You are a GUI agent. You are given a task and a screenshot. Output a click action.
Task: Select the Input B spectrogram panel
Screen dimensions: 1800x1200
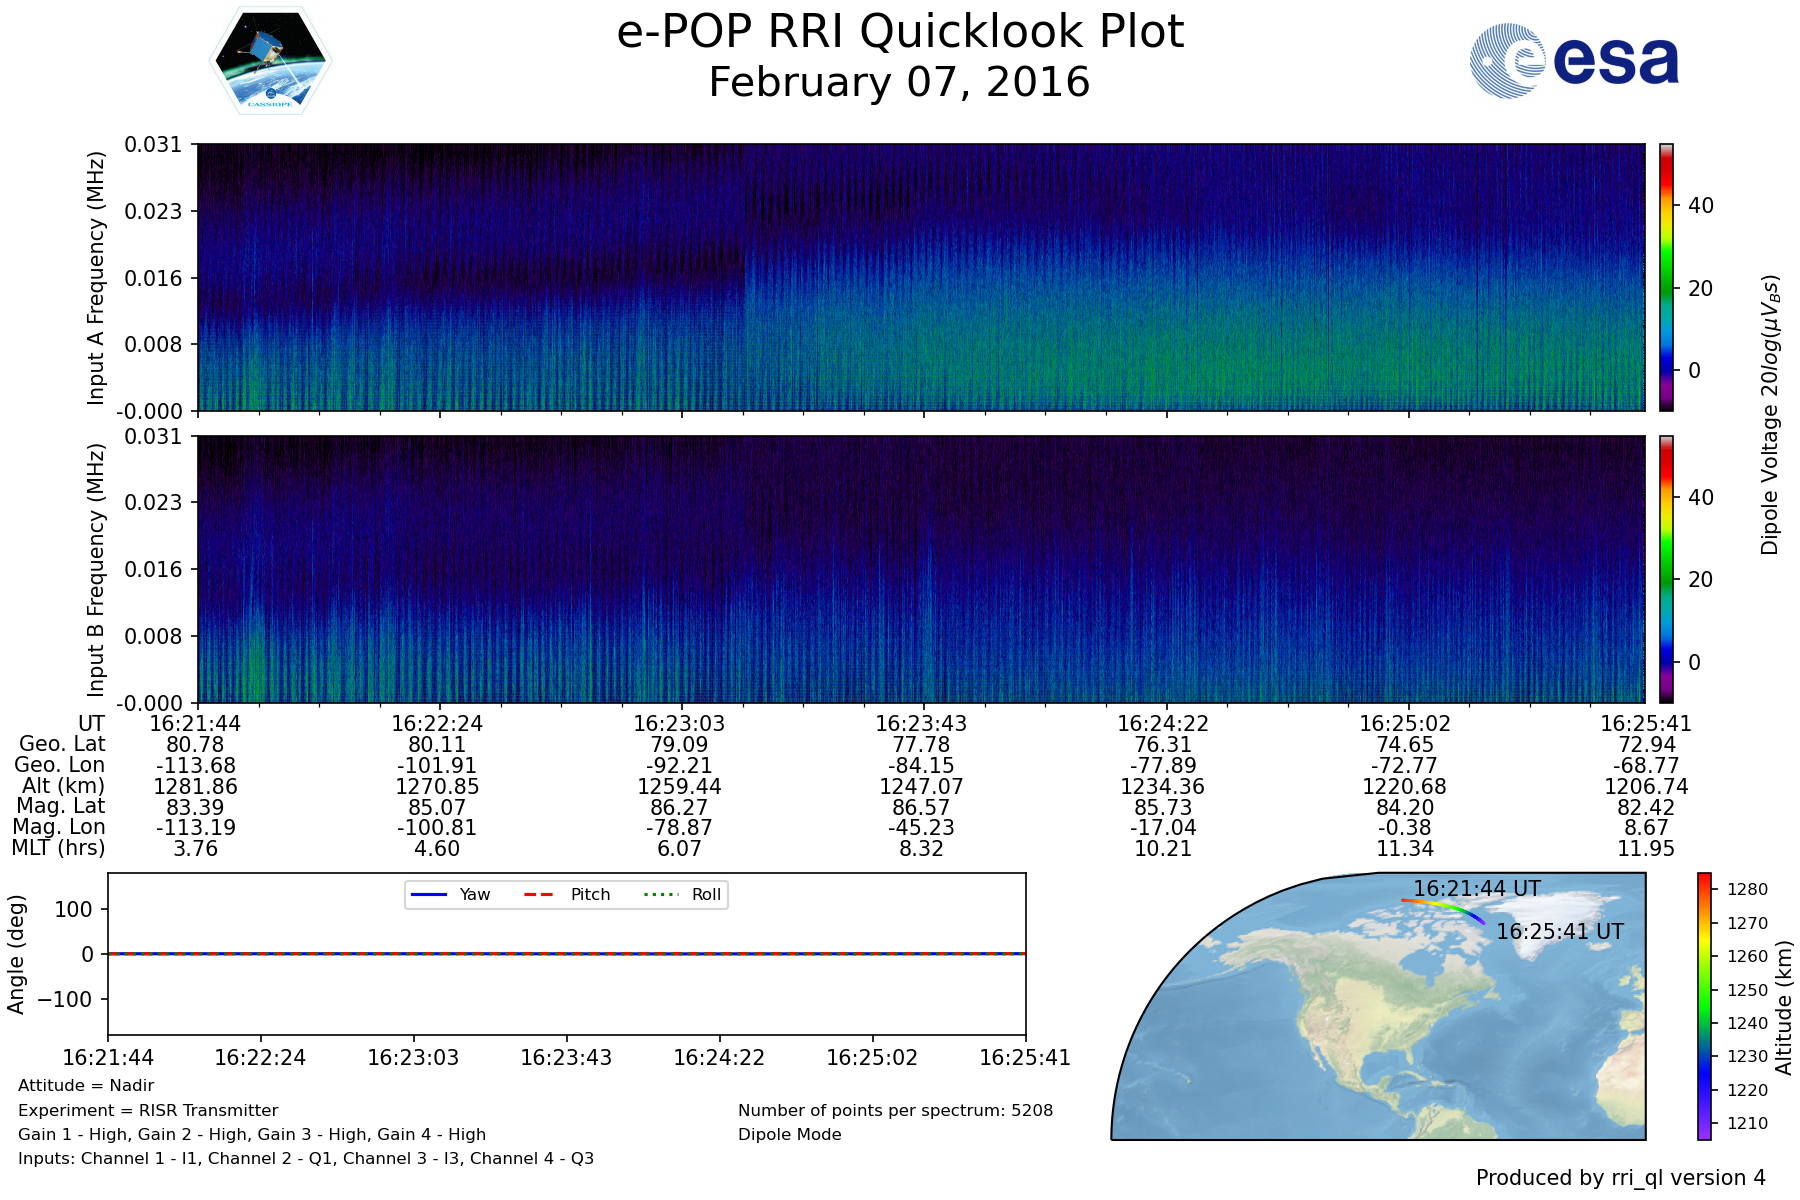[920, 569]
